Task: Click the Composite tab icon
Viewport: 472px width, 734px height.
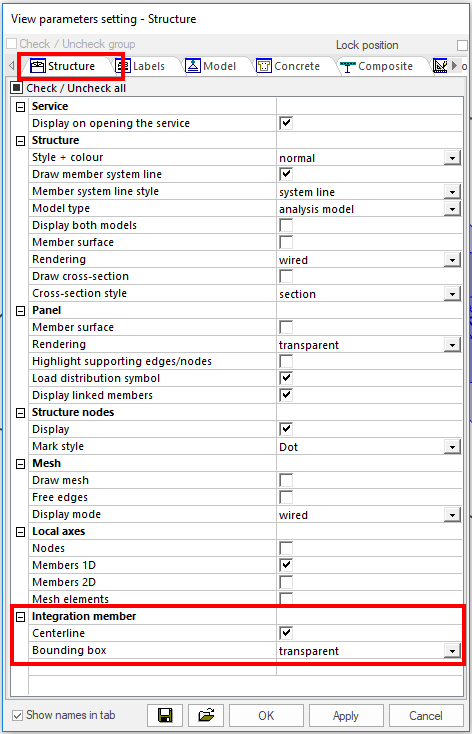Action: [x=347, y=66]
